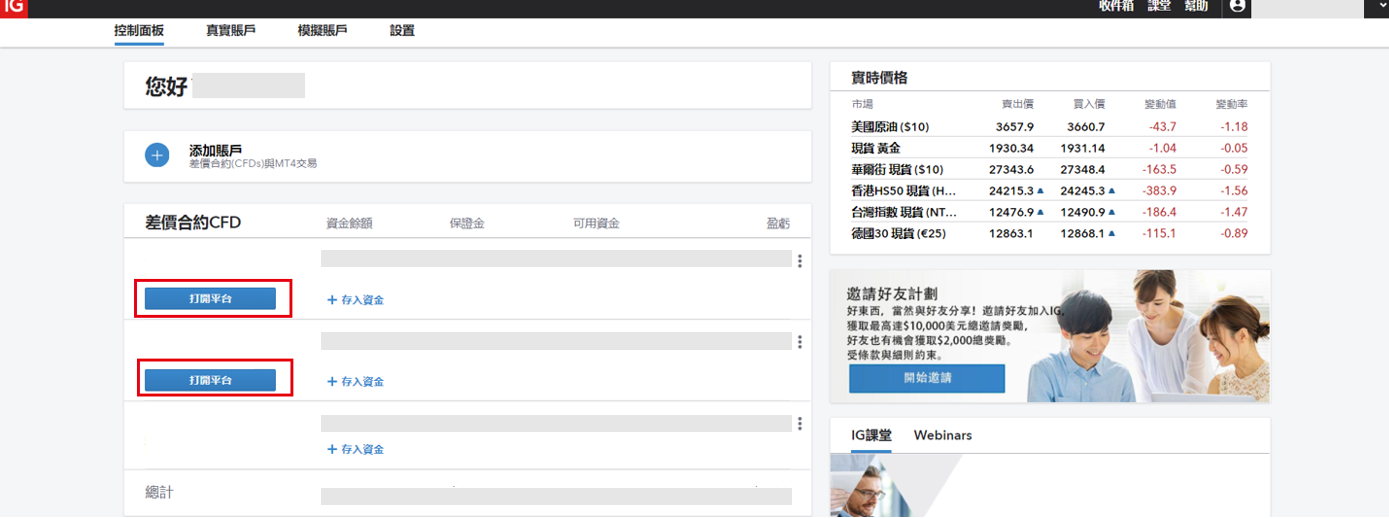Click the up arrow beside buy price 12868.1
This screenshot has width=1389, height=518.
coord(1112,232)
